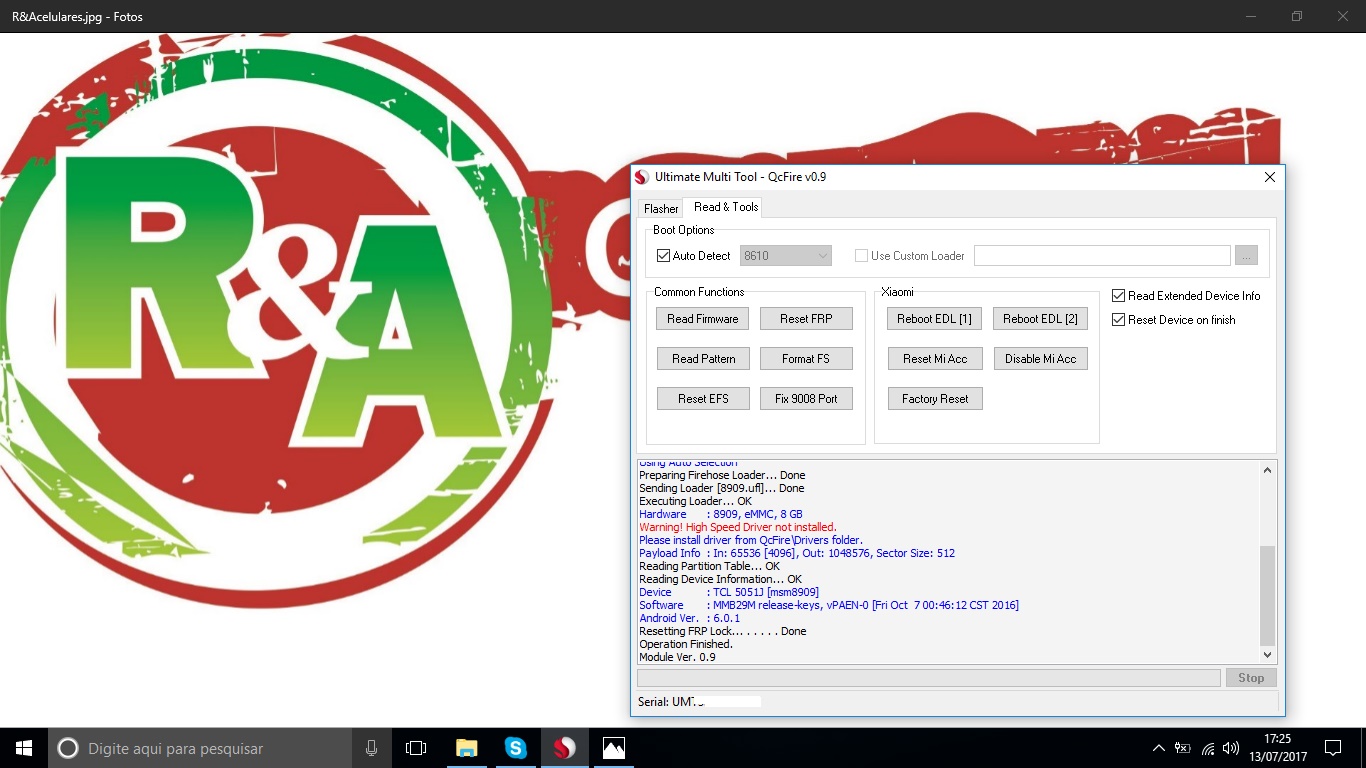The width and height of the screenshot is (1366, 768).
Task: Click the Read Firmware button
Action: [x=703, y=319]
